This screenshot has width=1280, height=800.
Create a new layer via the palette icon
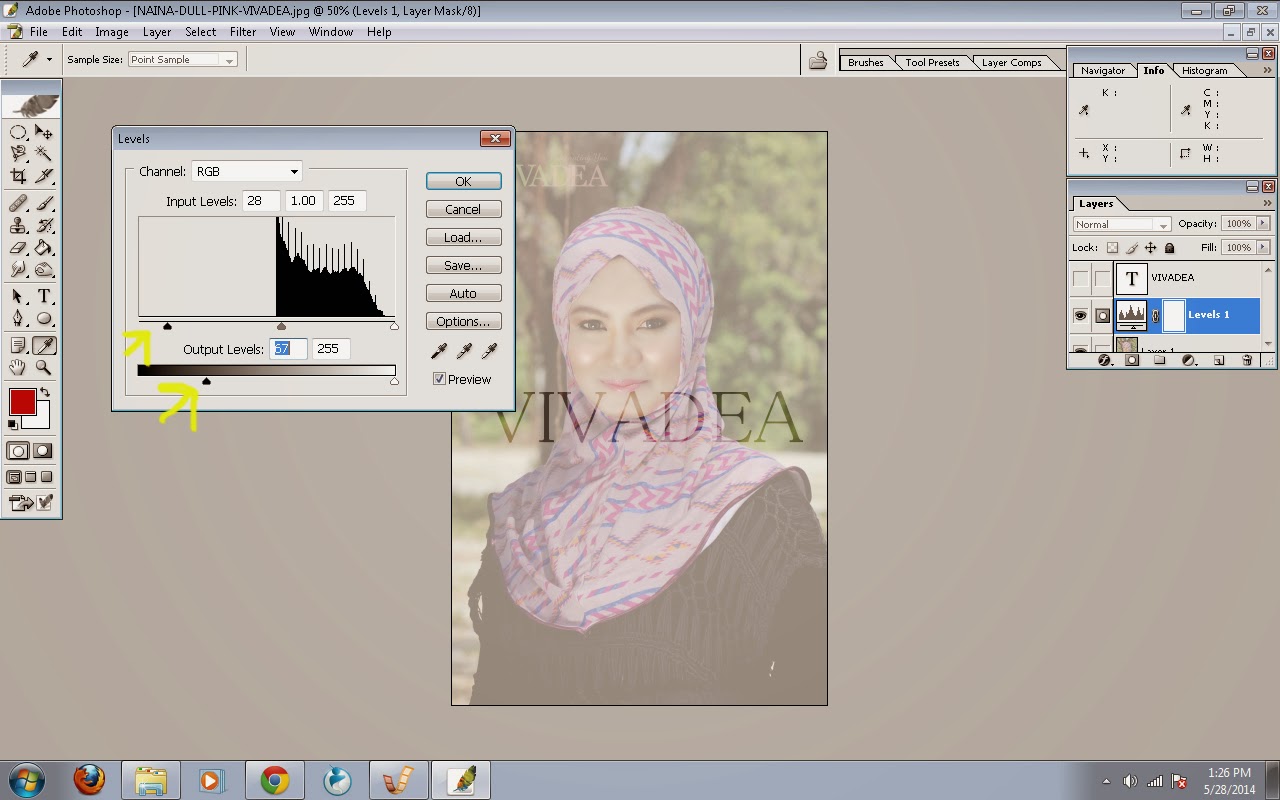pos(1219,360)
